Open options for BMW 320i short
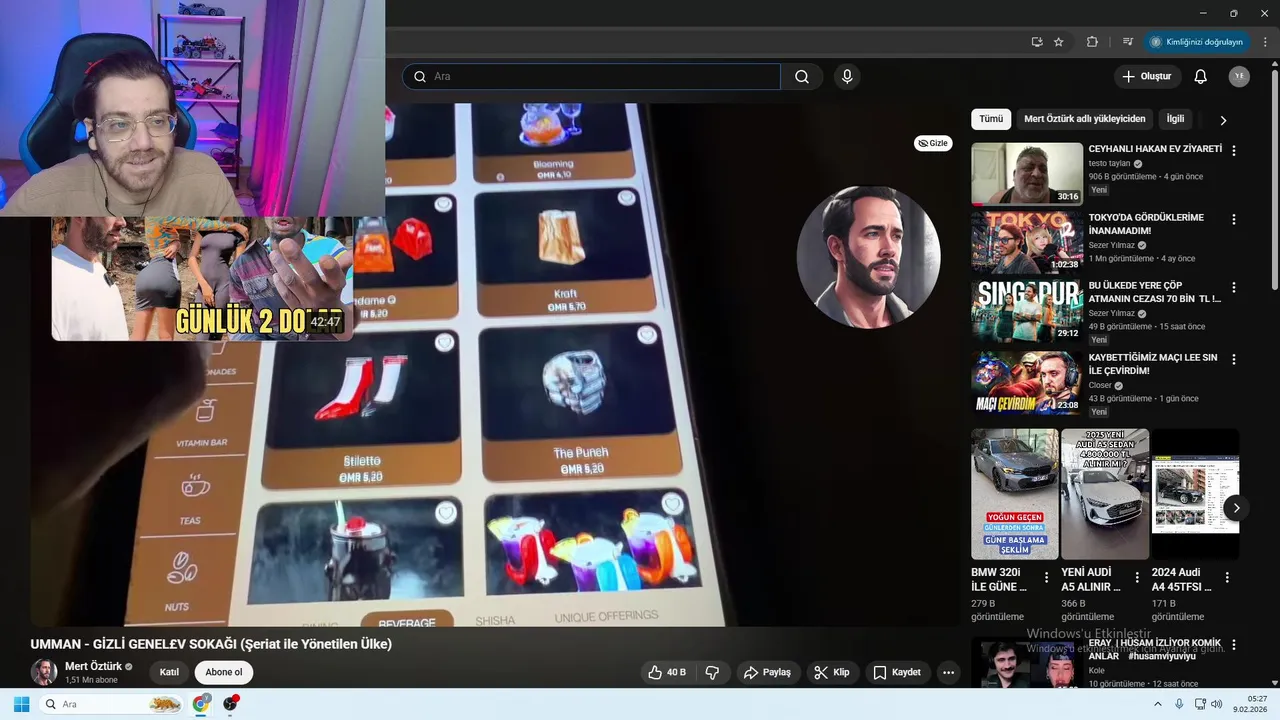Image resolution: width=1280 pixels, height=720 pixels. [1047, 577]
